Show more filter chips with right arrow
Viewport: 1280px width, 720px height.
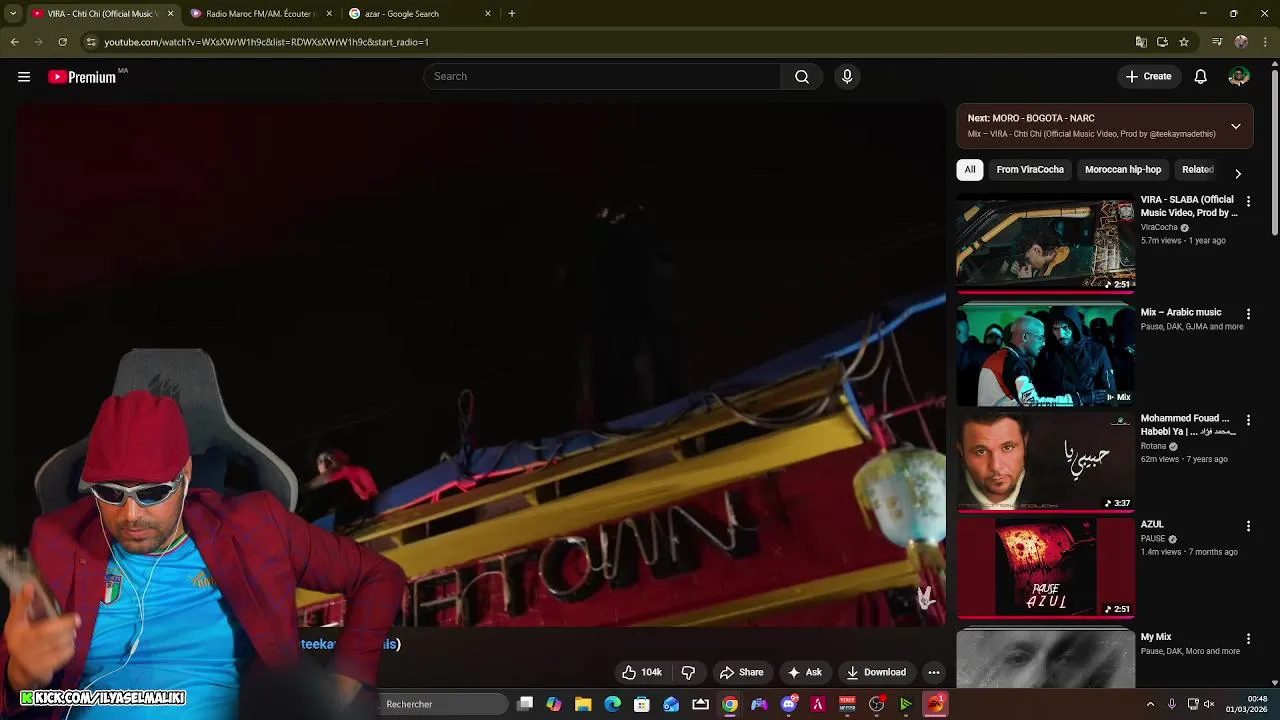1238,173
